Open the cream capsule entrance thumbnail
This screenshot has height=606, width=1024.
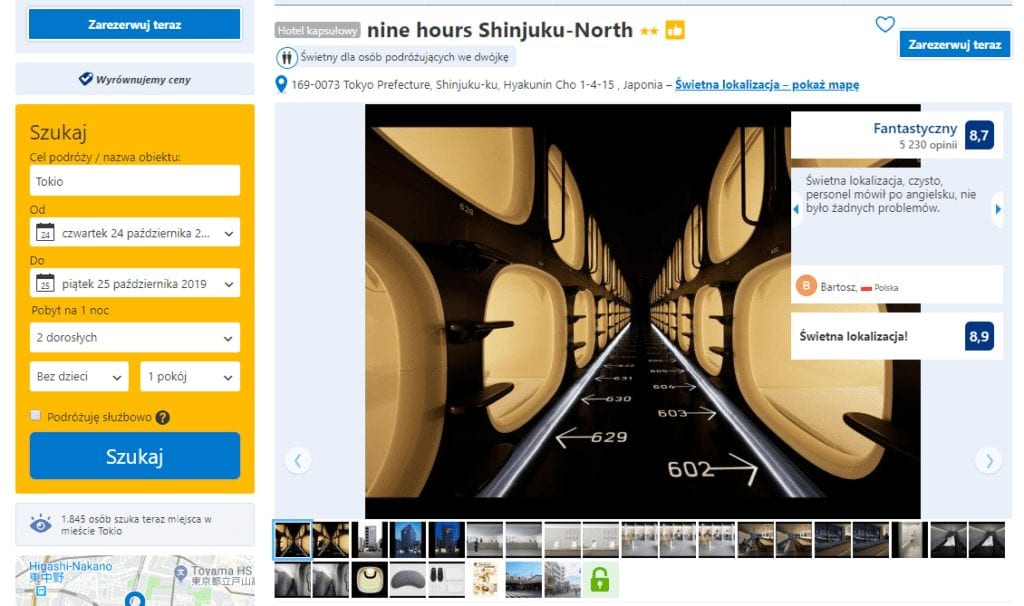tap(369, 579)
